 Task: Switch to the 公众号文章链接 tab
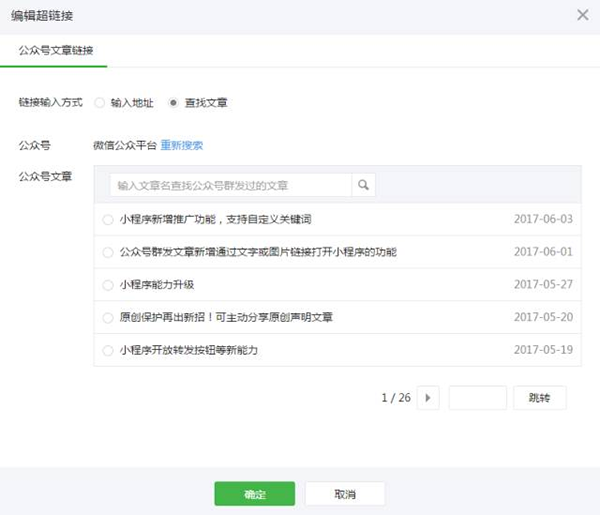56,50
